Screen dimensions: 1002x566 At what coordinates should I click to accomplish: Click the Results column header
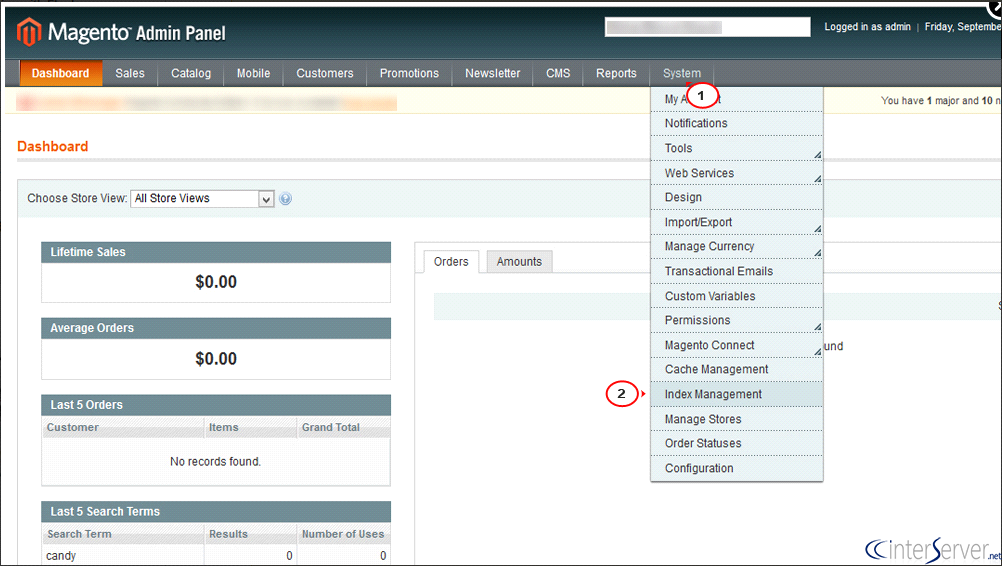[250, 534]
